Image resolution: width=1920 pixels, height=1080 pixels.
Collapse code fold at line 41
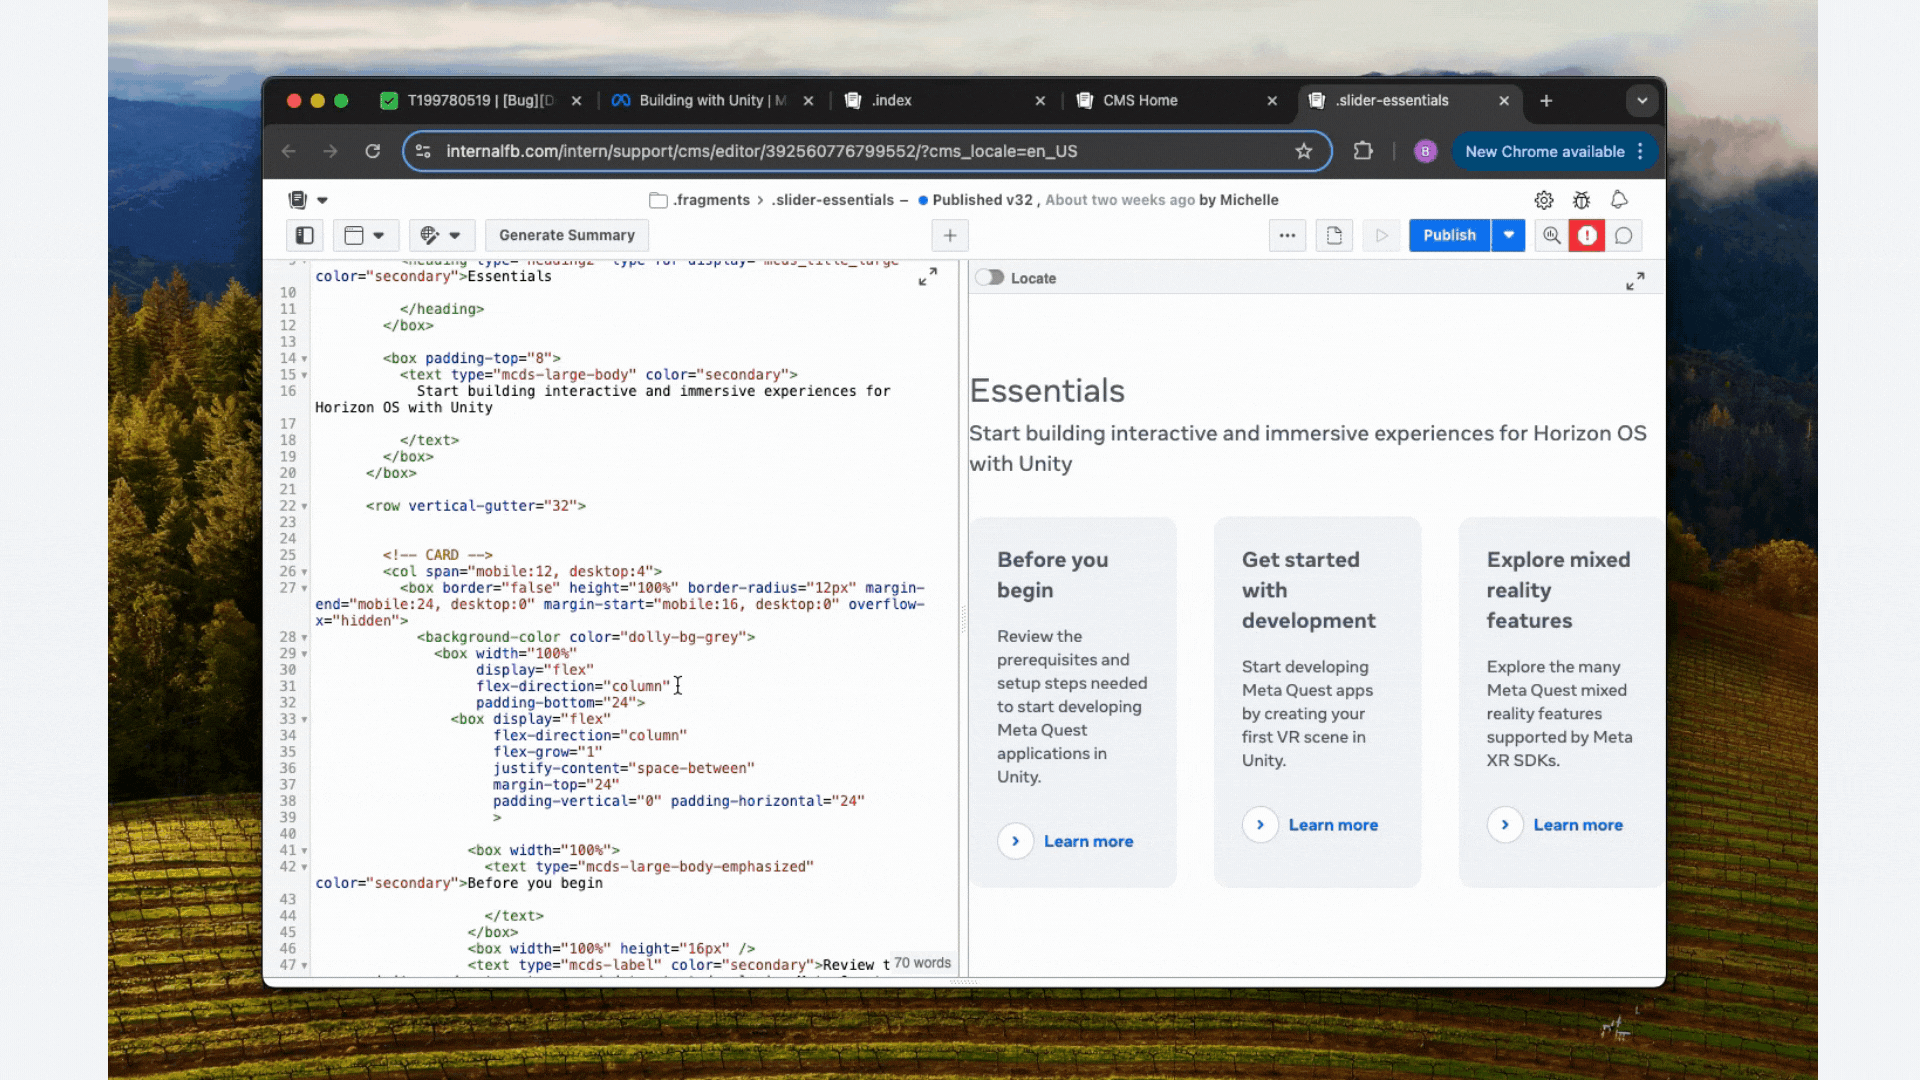(x=305, y=851)
